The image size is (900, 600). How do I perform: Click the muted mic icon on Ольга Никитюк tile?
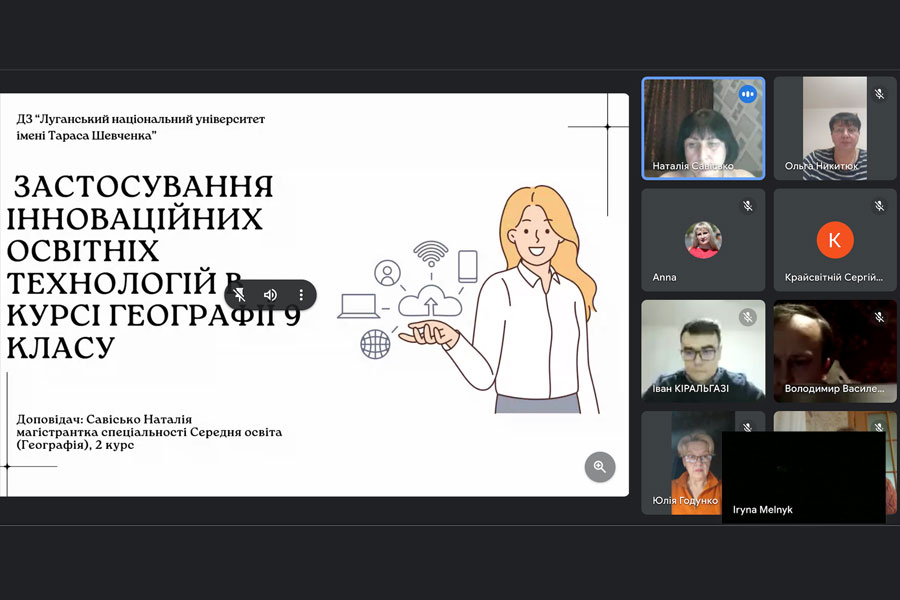[x=879, y=94]
